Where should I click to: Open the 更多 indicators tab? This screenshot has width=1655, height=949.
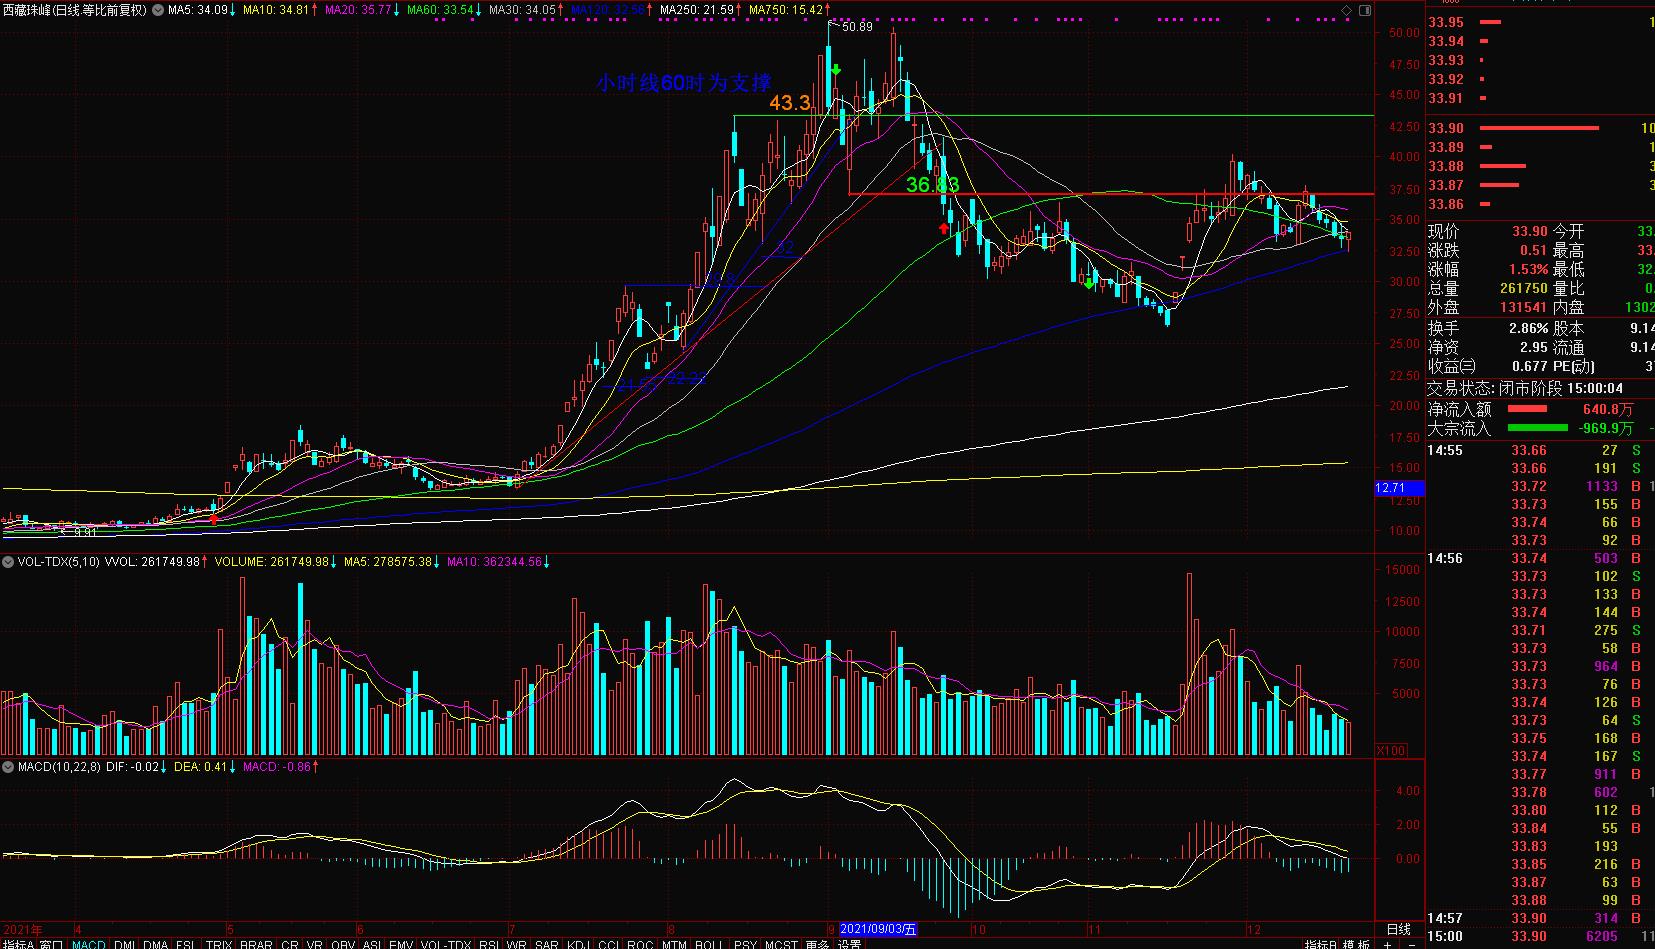[817, 943]
